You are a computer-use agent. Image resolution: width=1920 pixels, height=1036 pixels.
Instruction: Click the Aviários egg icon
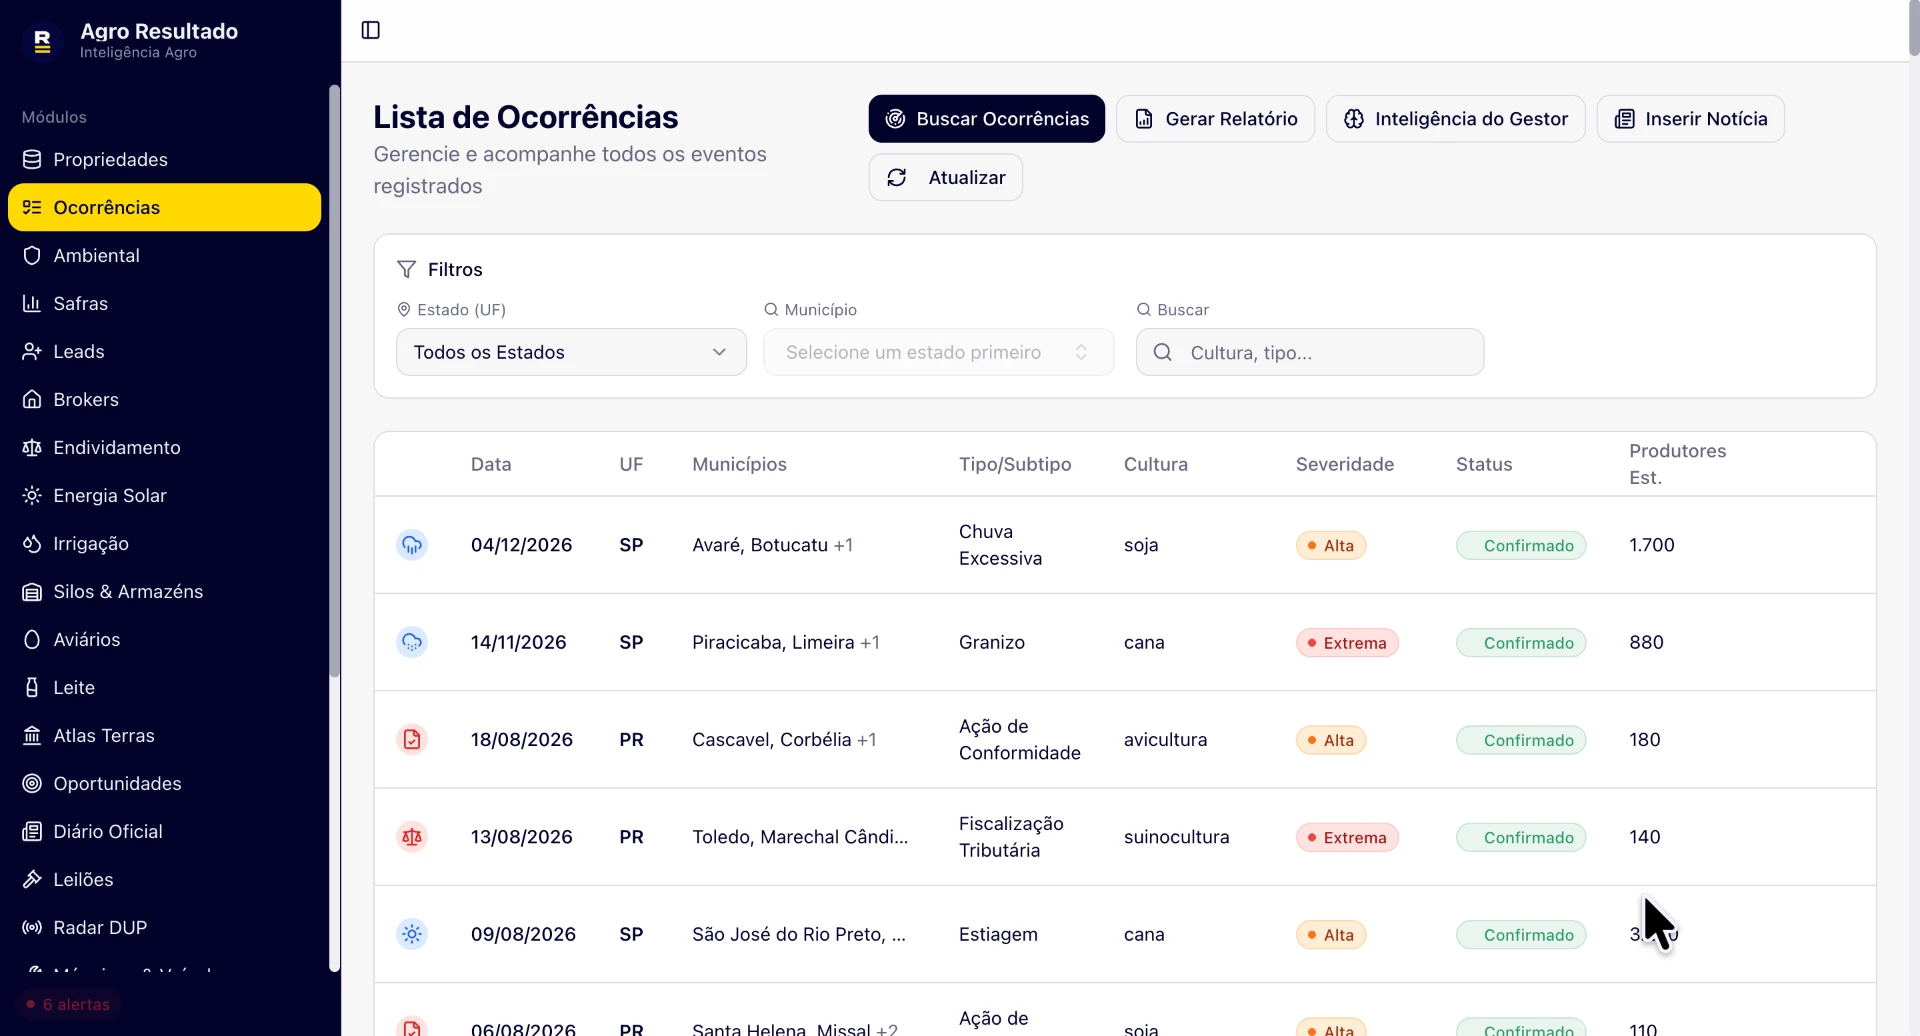click(32, 639)
